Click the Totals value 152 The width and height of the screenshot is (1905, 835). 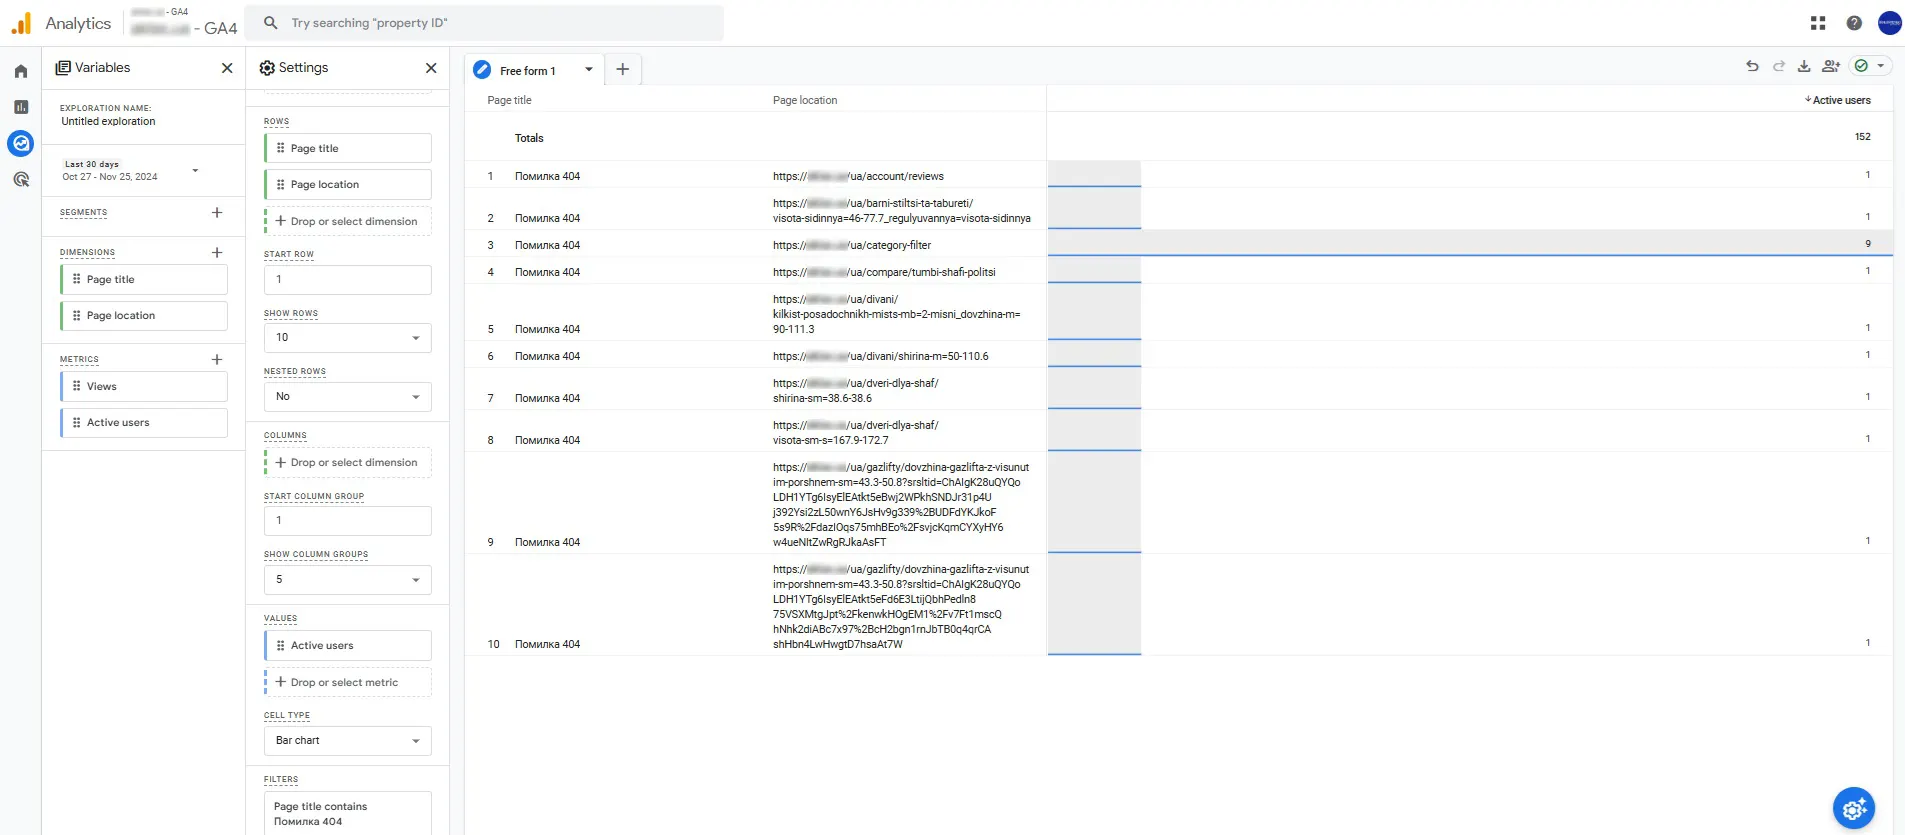tap(1862, 137)
